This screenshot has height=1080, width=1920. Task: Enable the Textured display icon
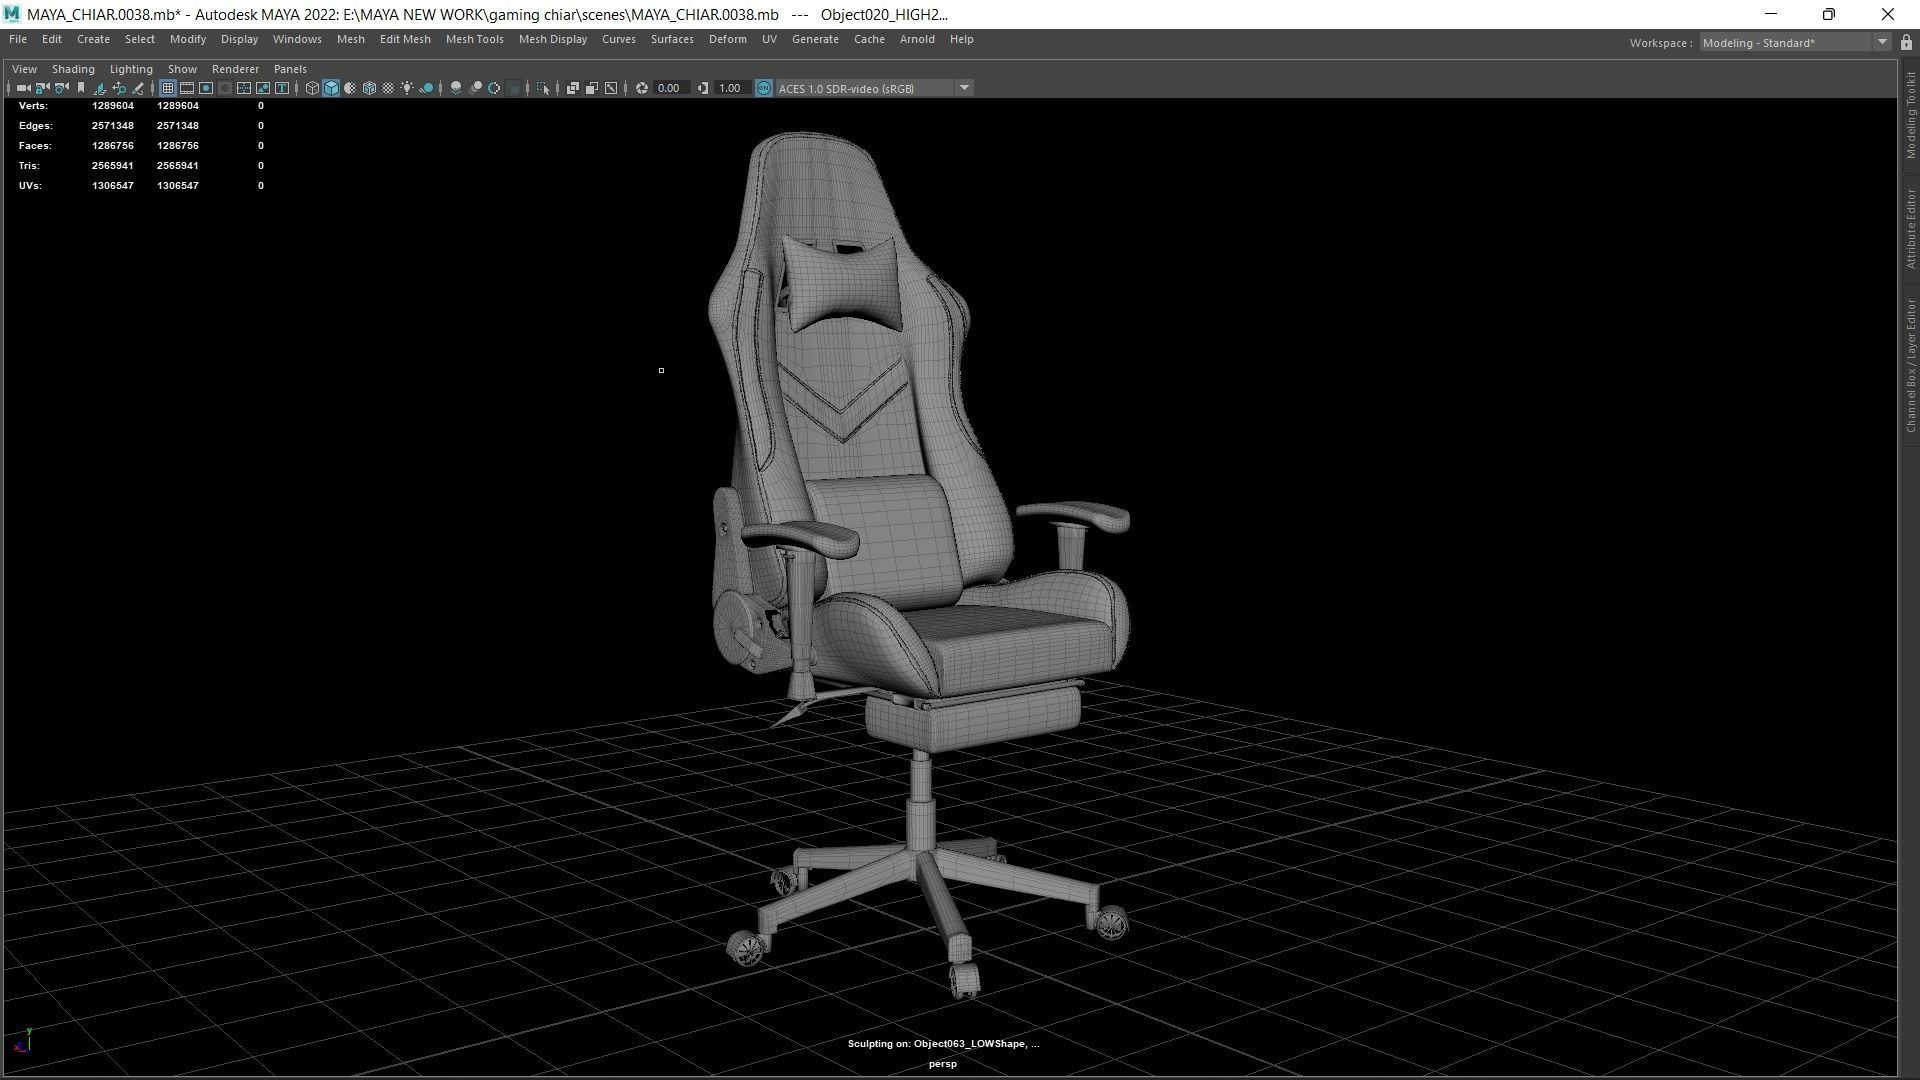[388, 88]
